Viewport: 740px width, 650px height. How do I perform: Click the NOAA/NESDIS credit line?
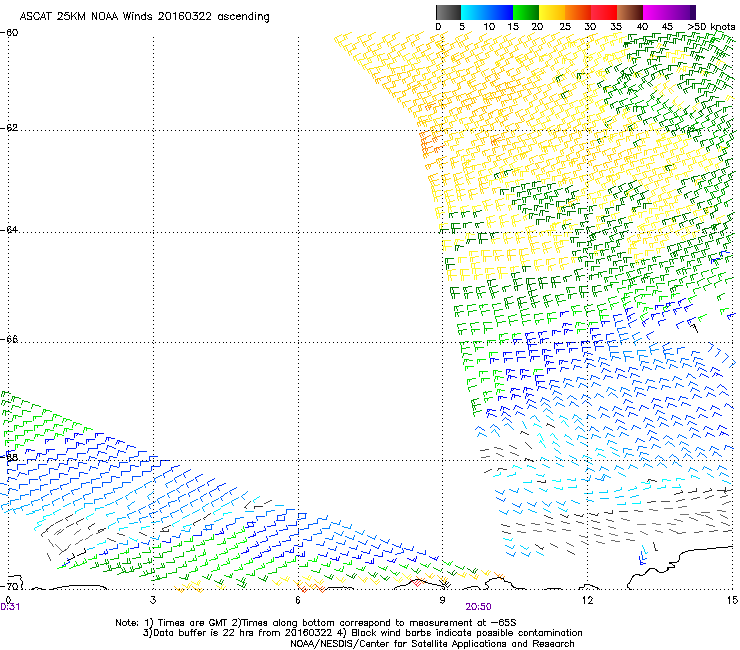(432, 644)
